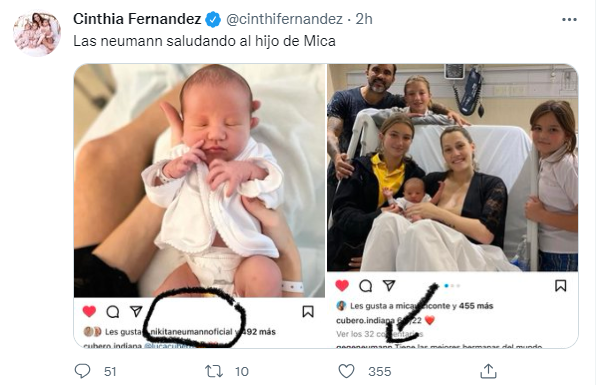Viewport: 609px width, 385px height.
Task: Click comment bubble under family photo
Action: [365, 286]
